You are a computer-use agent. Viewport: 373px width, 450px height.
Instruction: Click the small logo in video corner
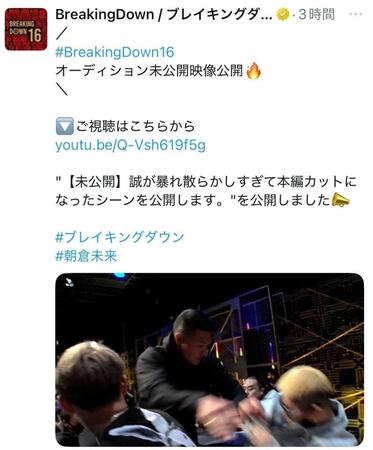coord(69,282)
